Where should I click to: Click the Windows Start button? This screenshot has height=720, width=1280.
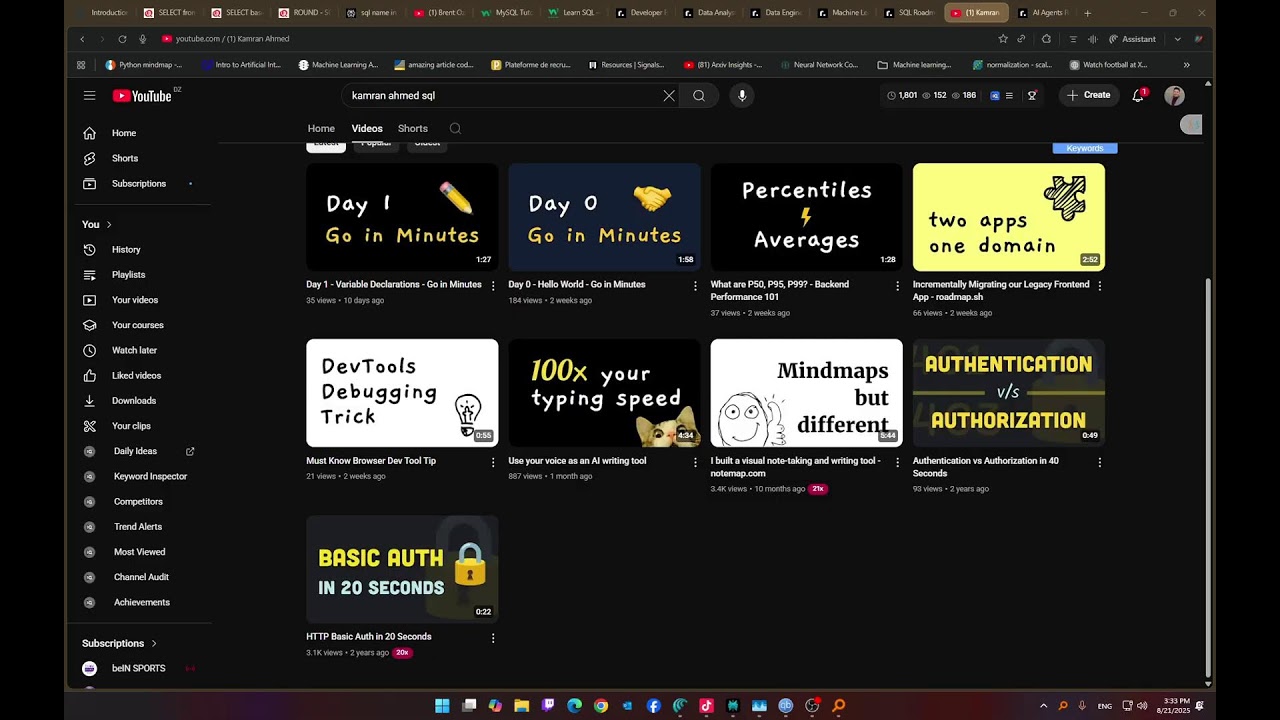[442, 706]
